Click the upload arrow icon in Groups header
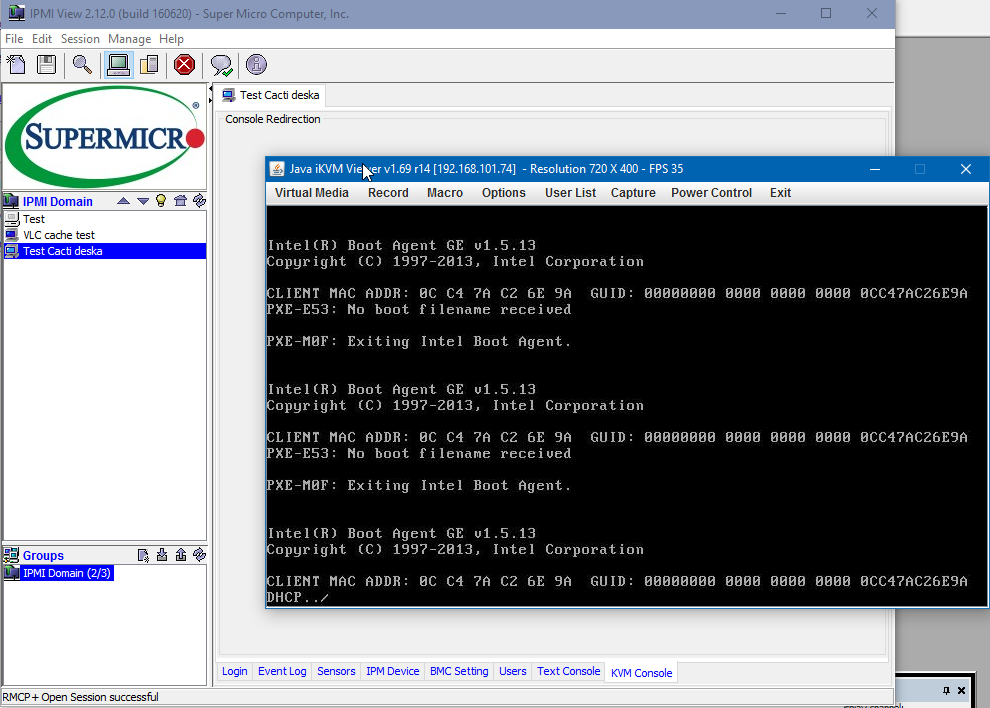Viewport: 990px width, 708px height. click(x=181, y=555)
